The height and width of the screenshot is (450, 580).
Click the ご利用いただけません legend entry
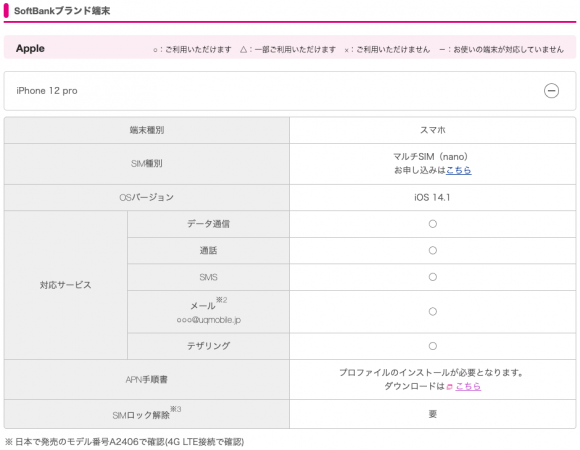point(387,50)
